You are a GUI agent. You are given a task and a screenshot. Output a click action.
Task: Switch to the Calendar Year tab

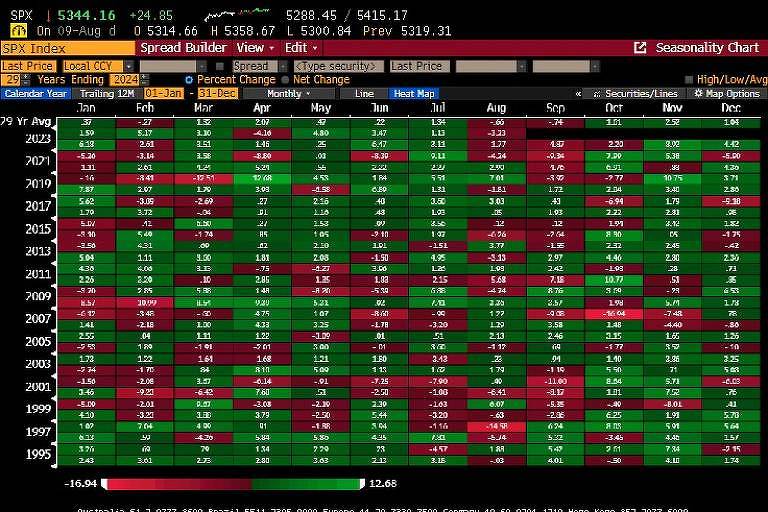36,93
